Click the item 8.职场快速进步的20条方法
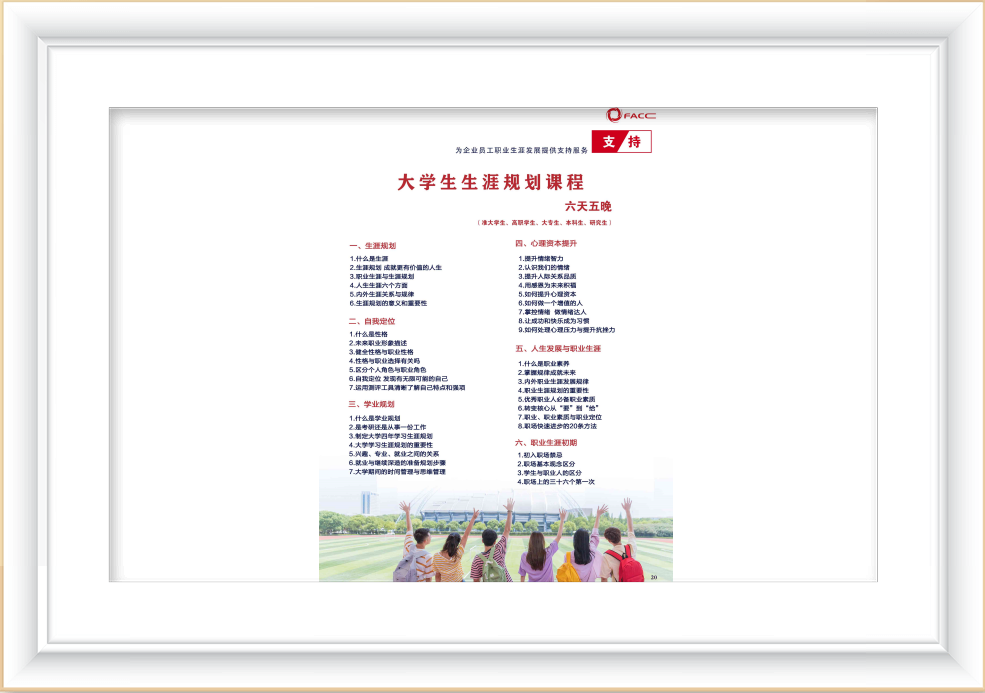The image size is (985, 693). (x=557, y=426)
